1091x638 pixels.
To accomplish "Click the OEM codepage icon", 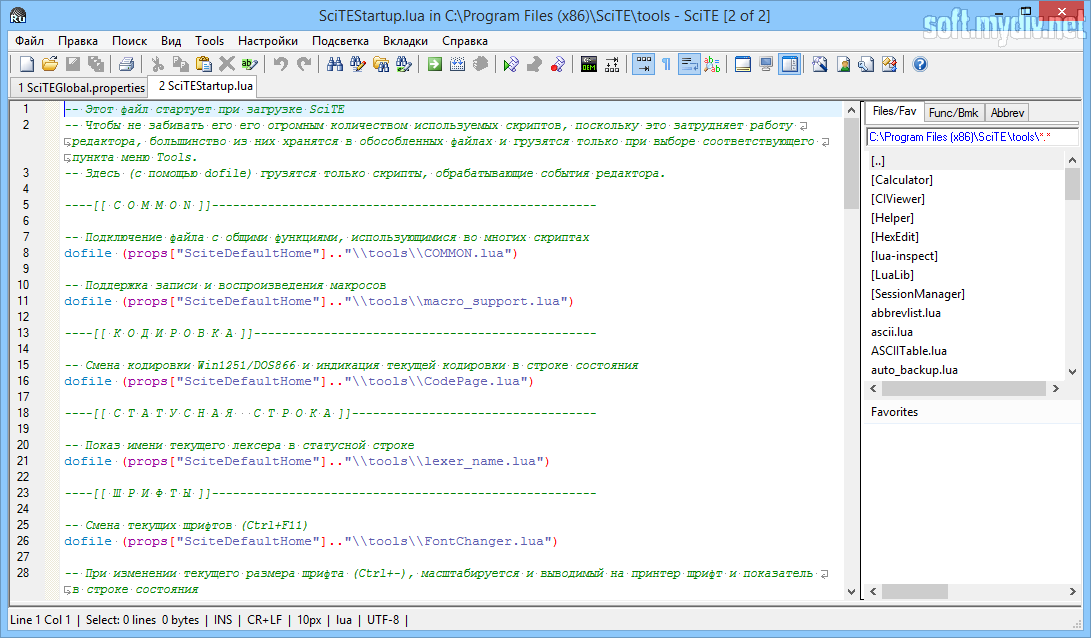I will click(589, 65).
